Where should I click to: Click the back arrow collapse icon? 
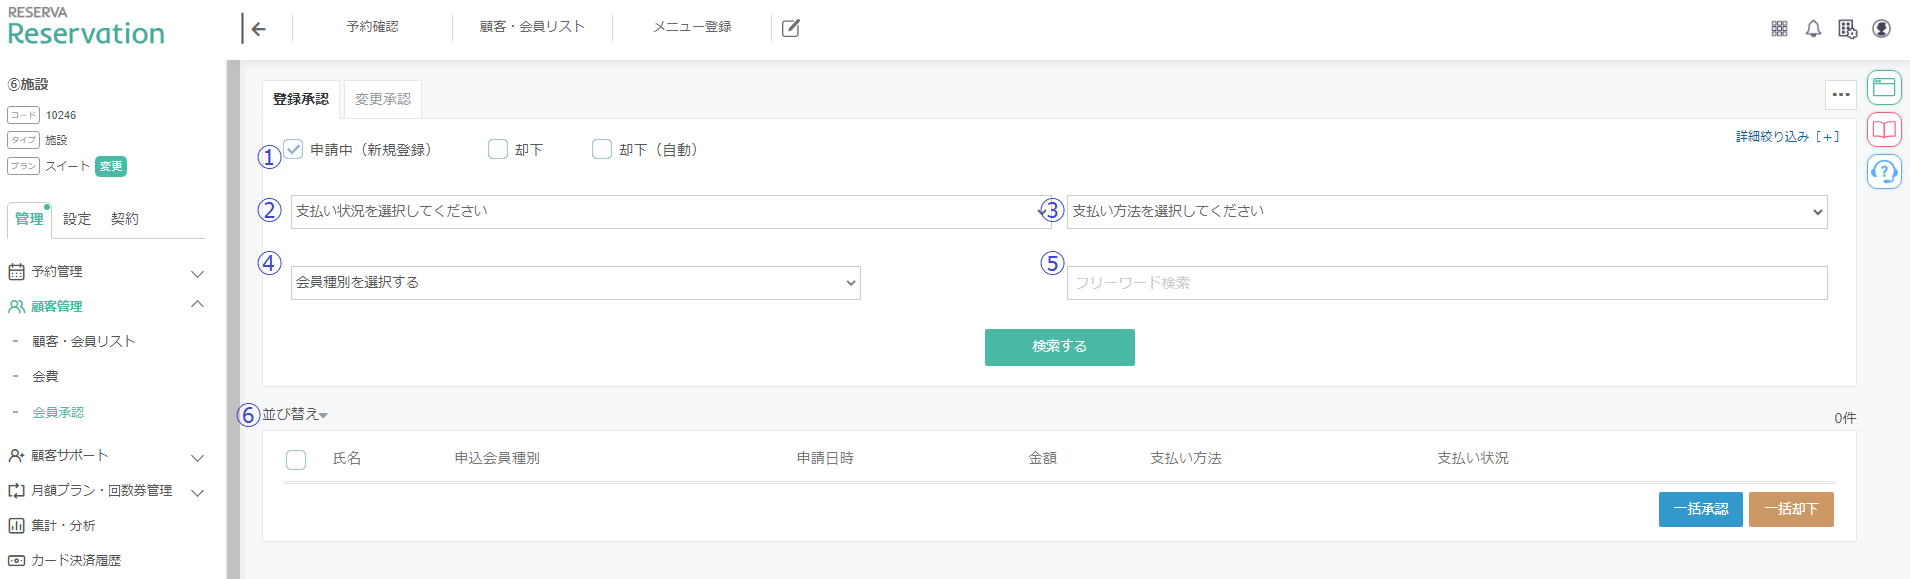point(258,29)
